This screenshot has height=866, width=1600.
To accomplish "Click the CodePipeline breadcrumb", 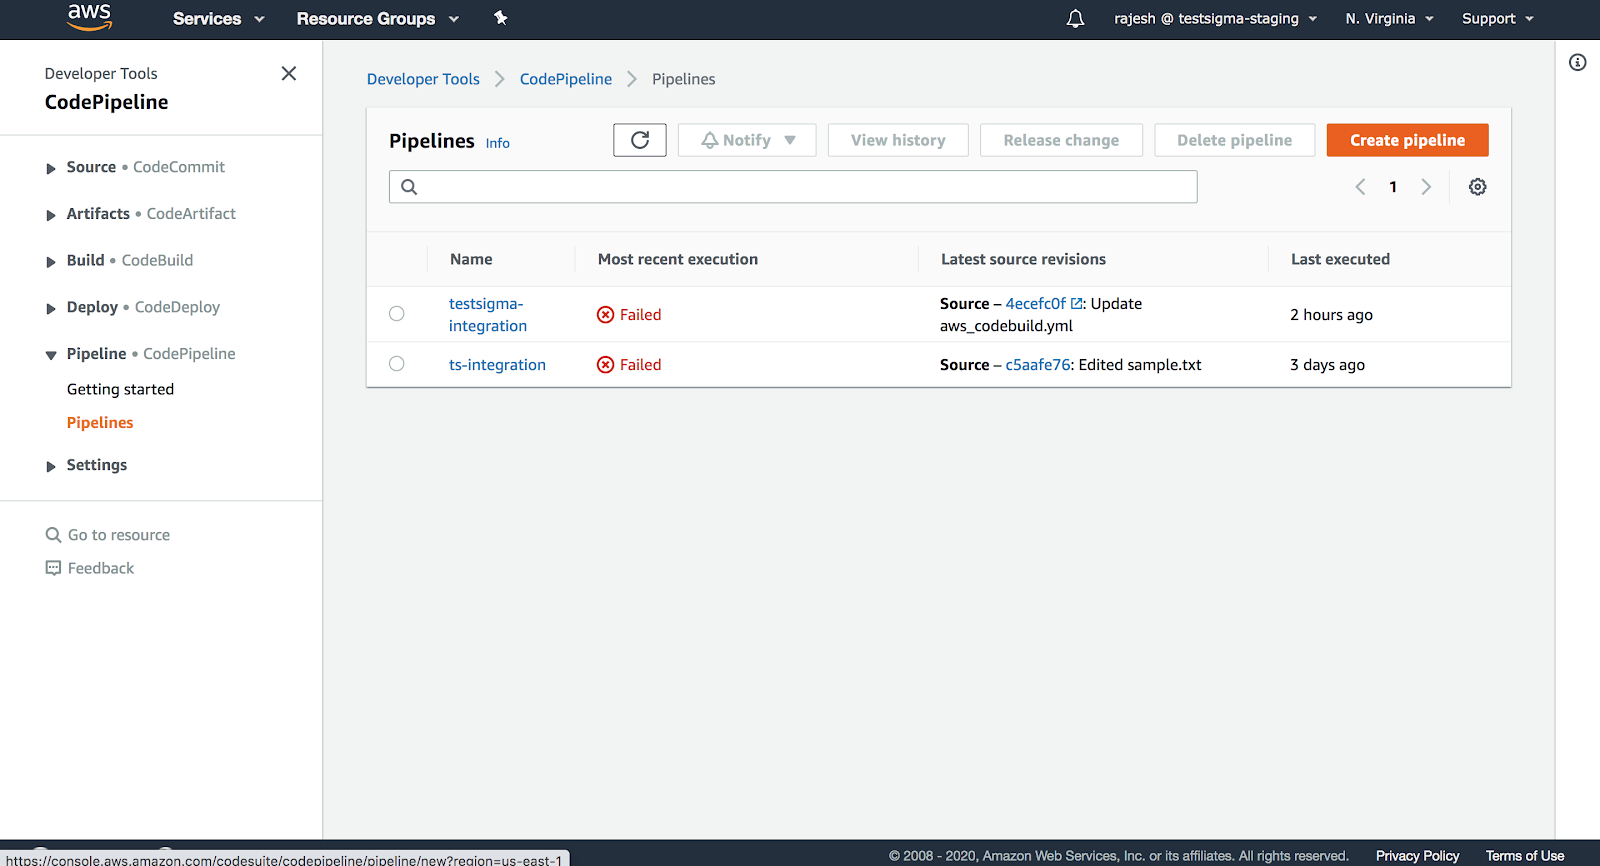I will coord(566,79).
